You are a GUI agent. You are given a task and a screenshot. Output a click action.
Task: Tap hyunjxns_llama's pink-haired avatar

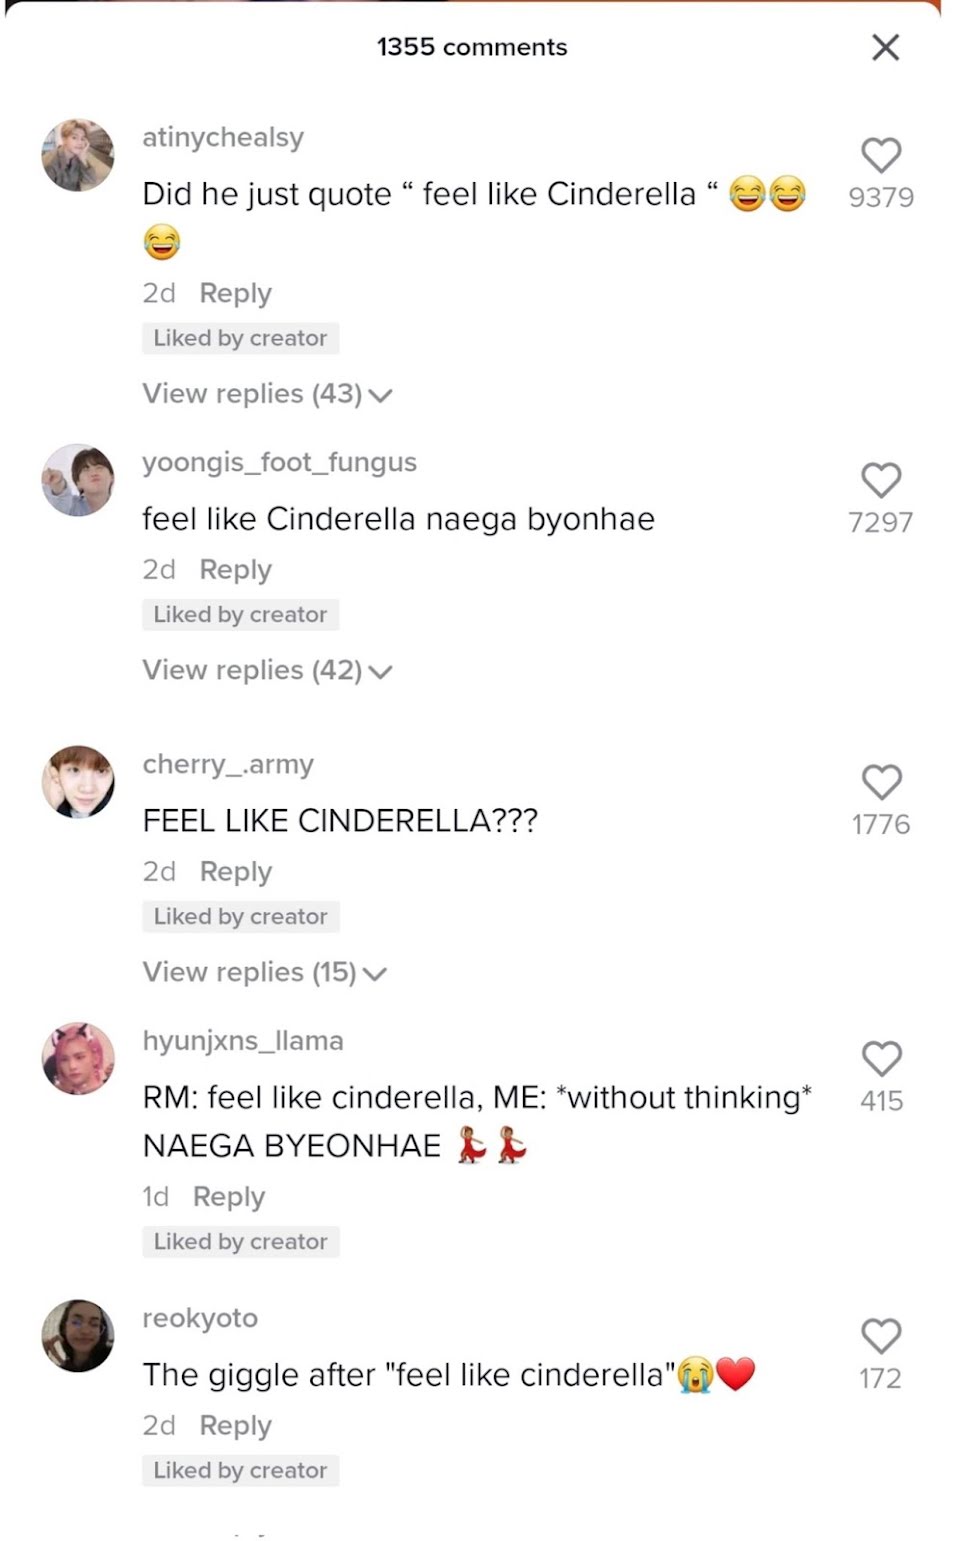coord(78,1058)
